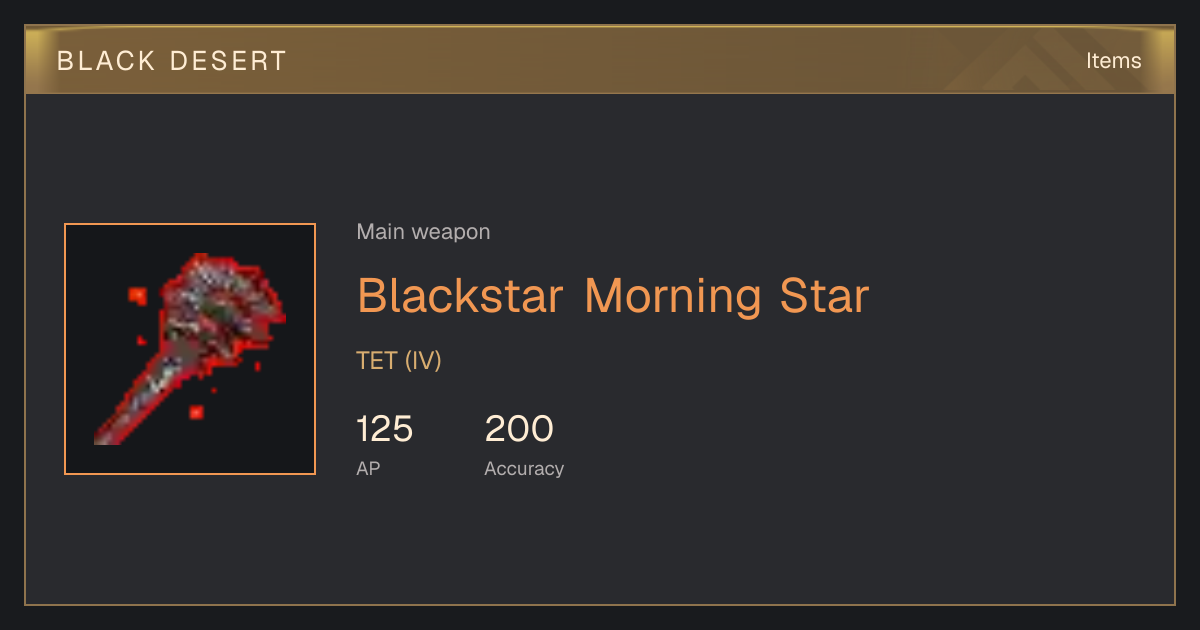Click the BLACK DESERT header title

(x=172, y=61)
